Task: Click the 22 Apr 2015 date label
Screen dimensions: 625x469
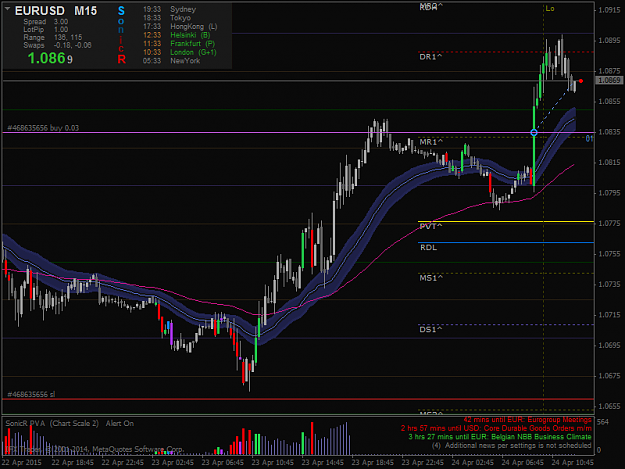Action: tap(22, 462)
